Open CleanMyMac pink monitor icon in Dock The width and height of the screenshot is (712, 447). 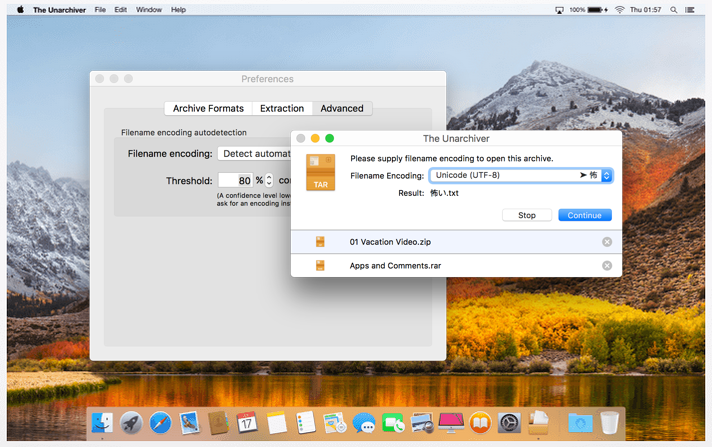[451, 423]
